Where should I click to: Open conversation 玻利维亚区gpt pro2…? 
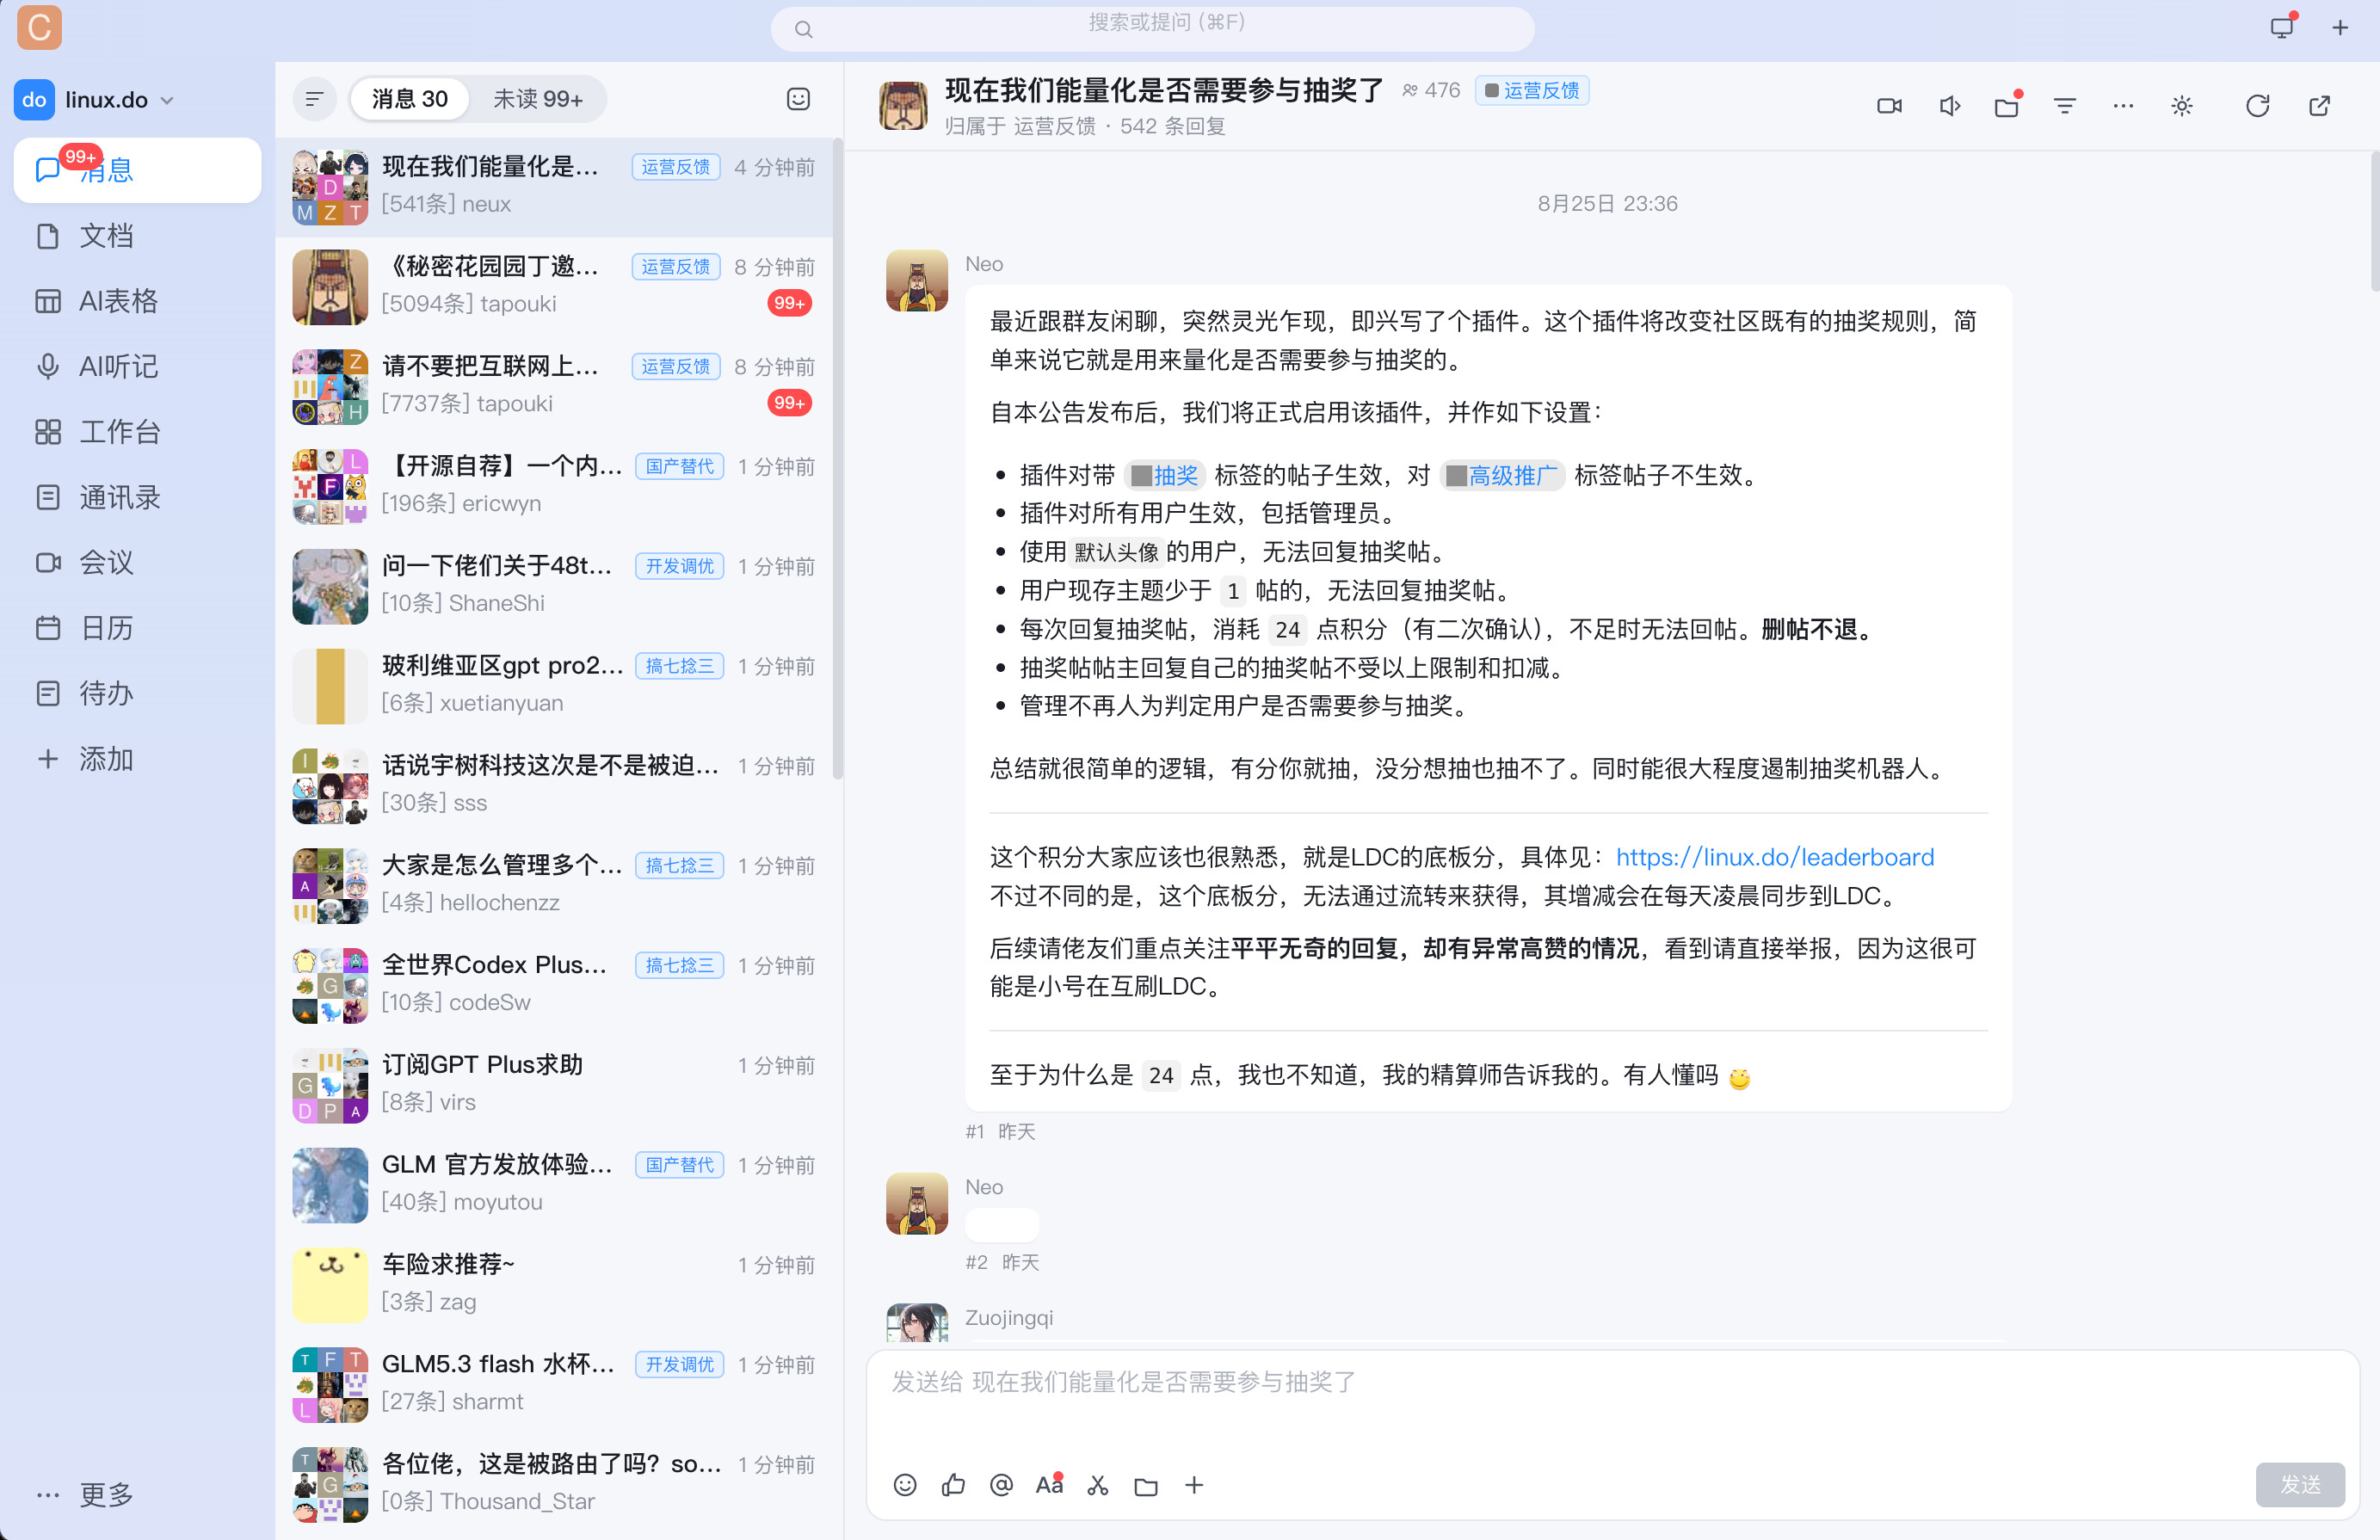pyautogui.click(x=554, y=685)
